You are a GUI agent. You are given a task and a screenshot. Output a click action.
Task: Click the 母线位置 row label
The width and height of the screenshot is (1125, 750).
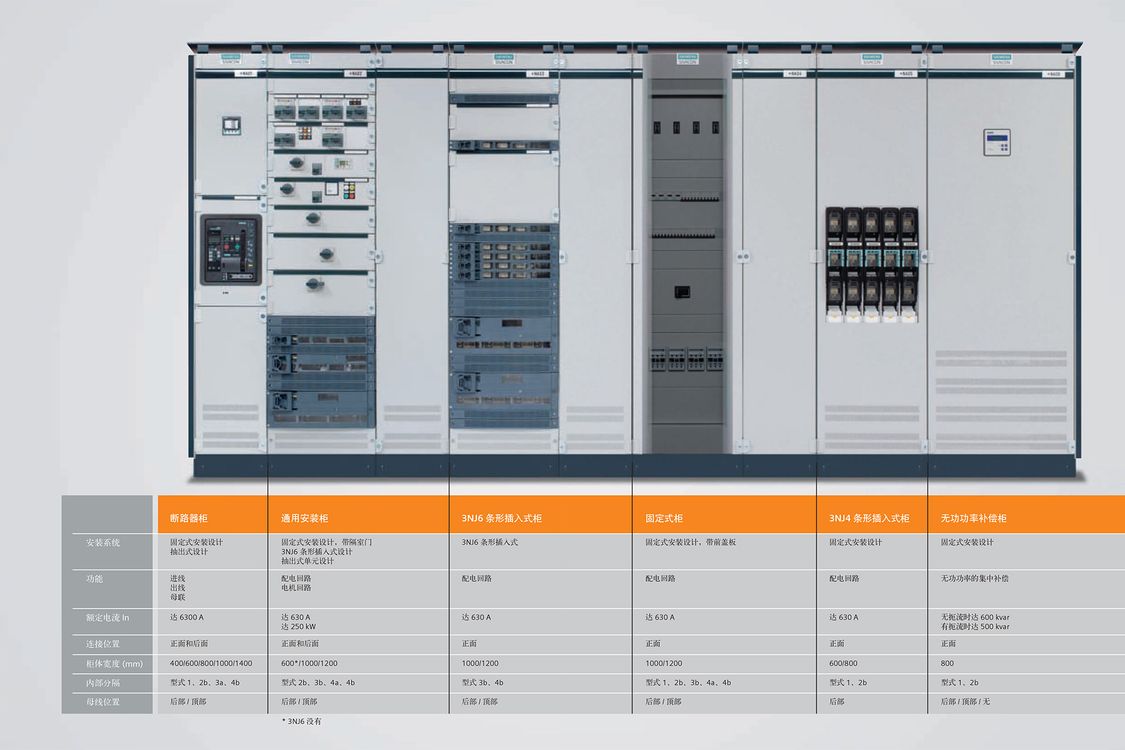tap(102, 702)
